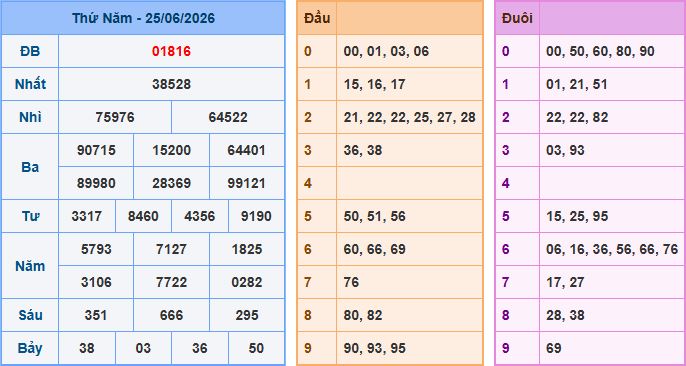Select Tư prize number 8460
The image size is (686, 366).
click(x=143, y=216)
